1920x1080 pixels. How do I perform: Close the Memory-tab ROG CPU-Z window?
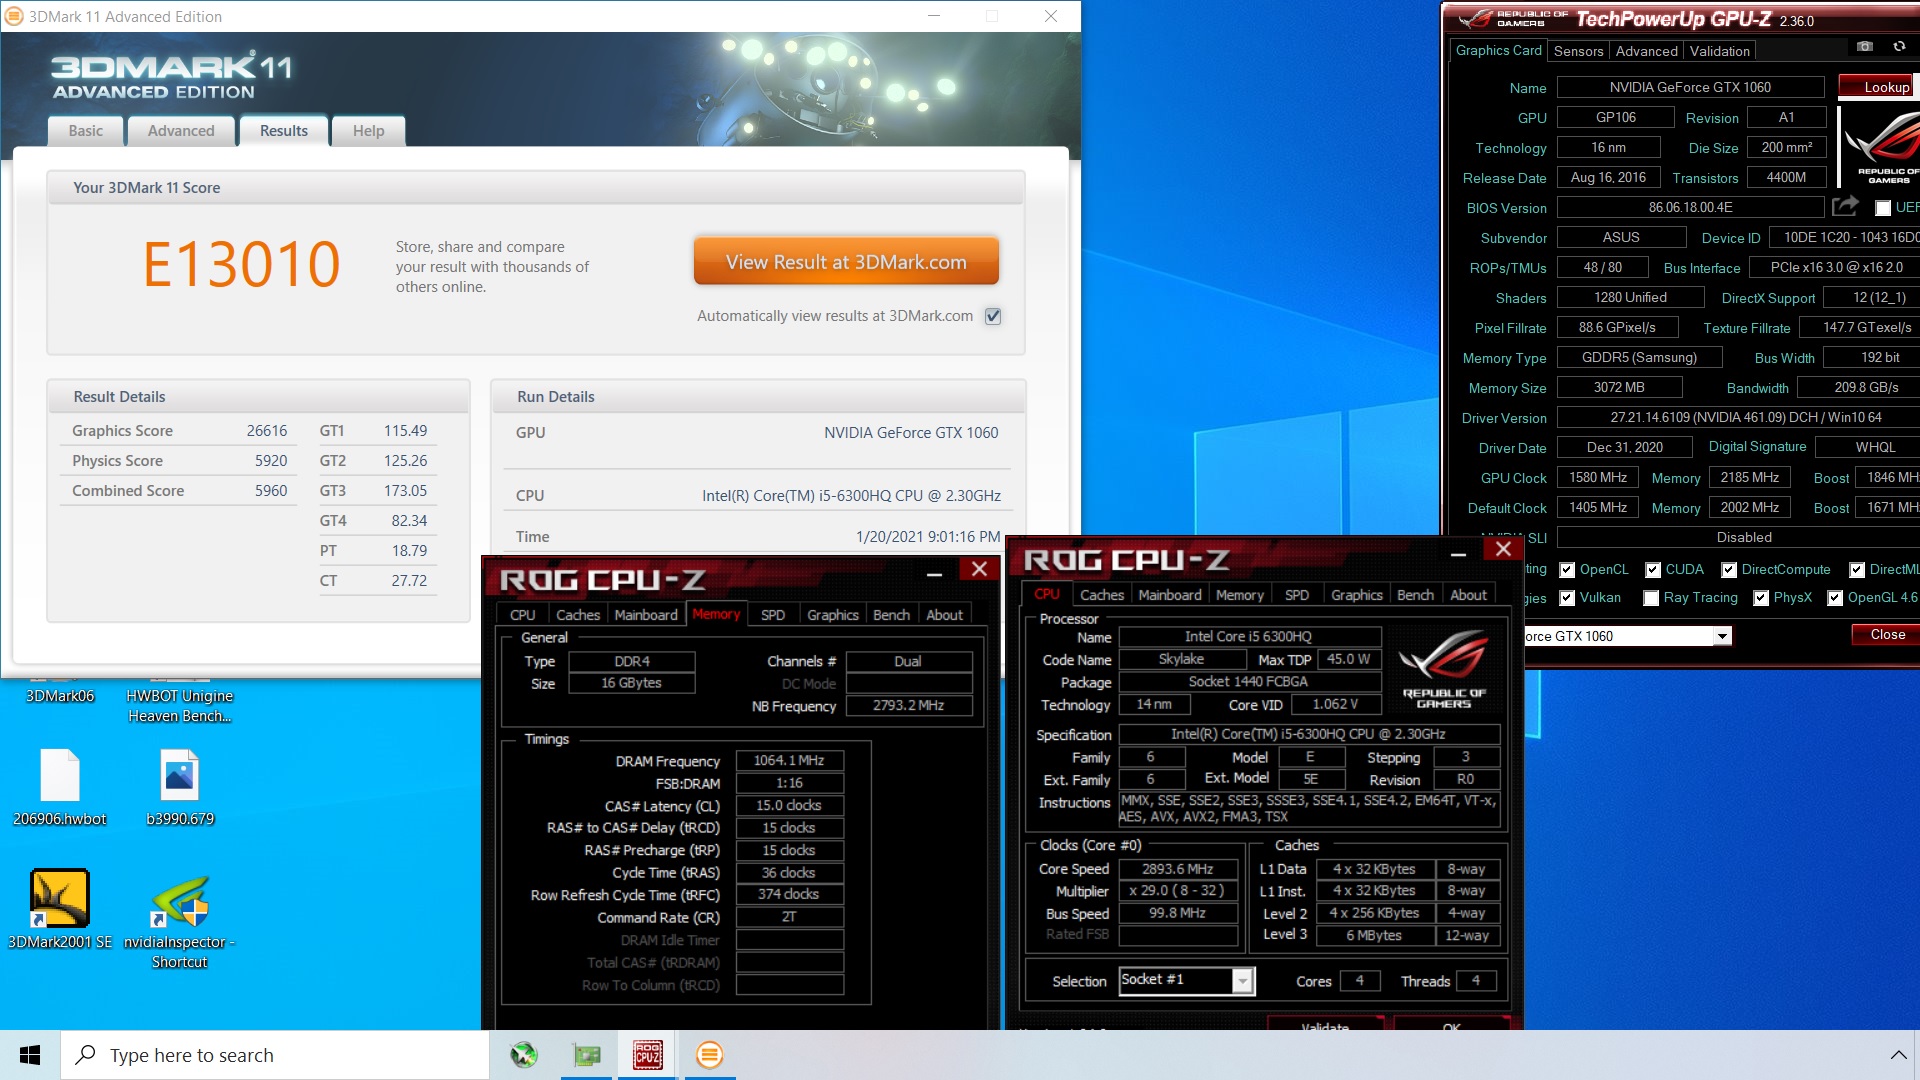coord(979,569)
